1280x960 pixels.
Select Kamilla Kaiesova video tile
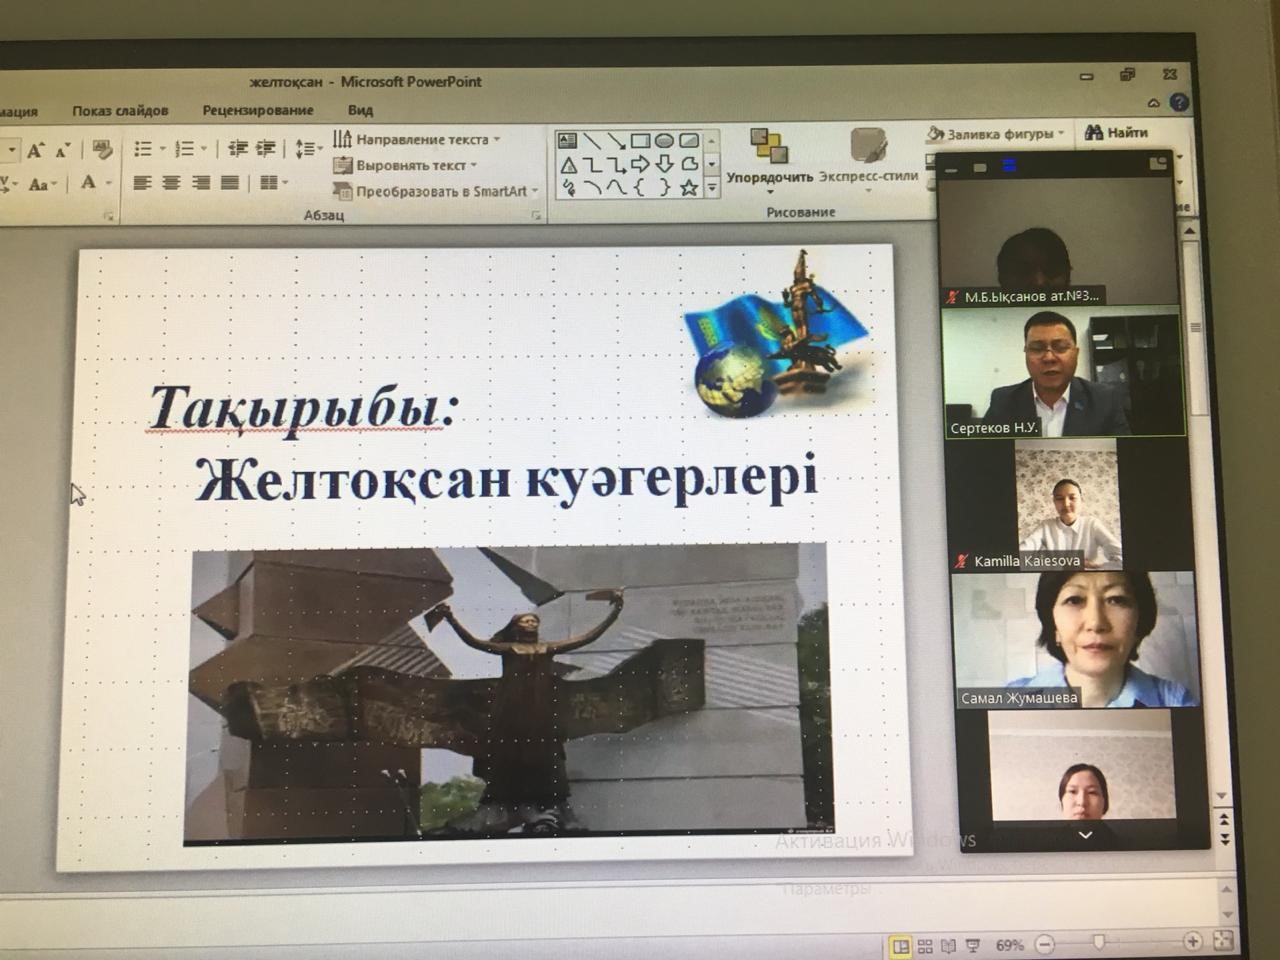tap(1070, 505)
